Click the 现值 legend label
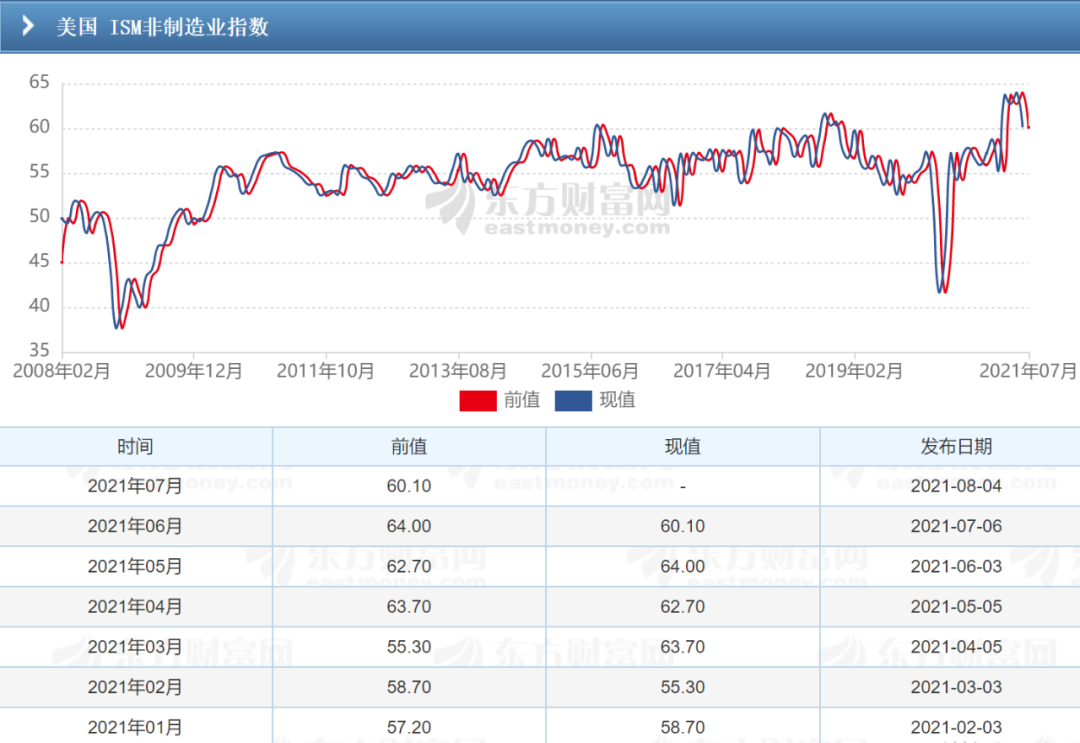Screen dimensions: 1080x743 click(617, 400)
